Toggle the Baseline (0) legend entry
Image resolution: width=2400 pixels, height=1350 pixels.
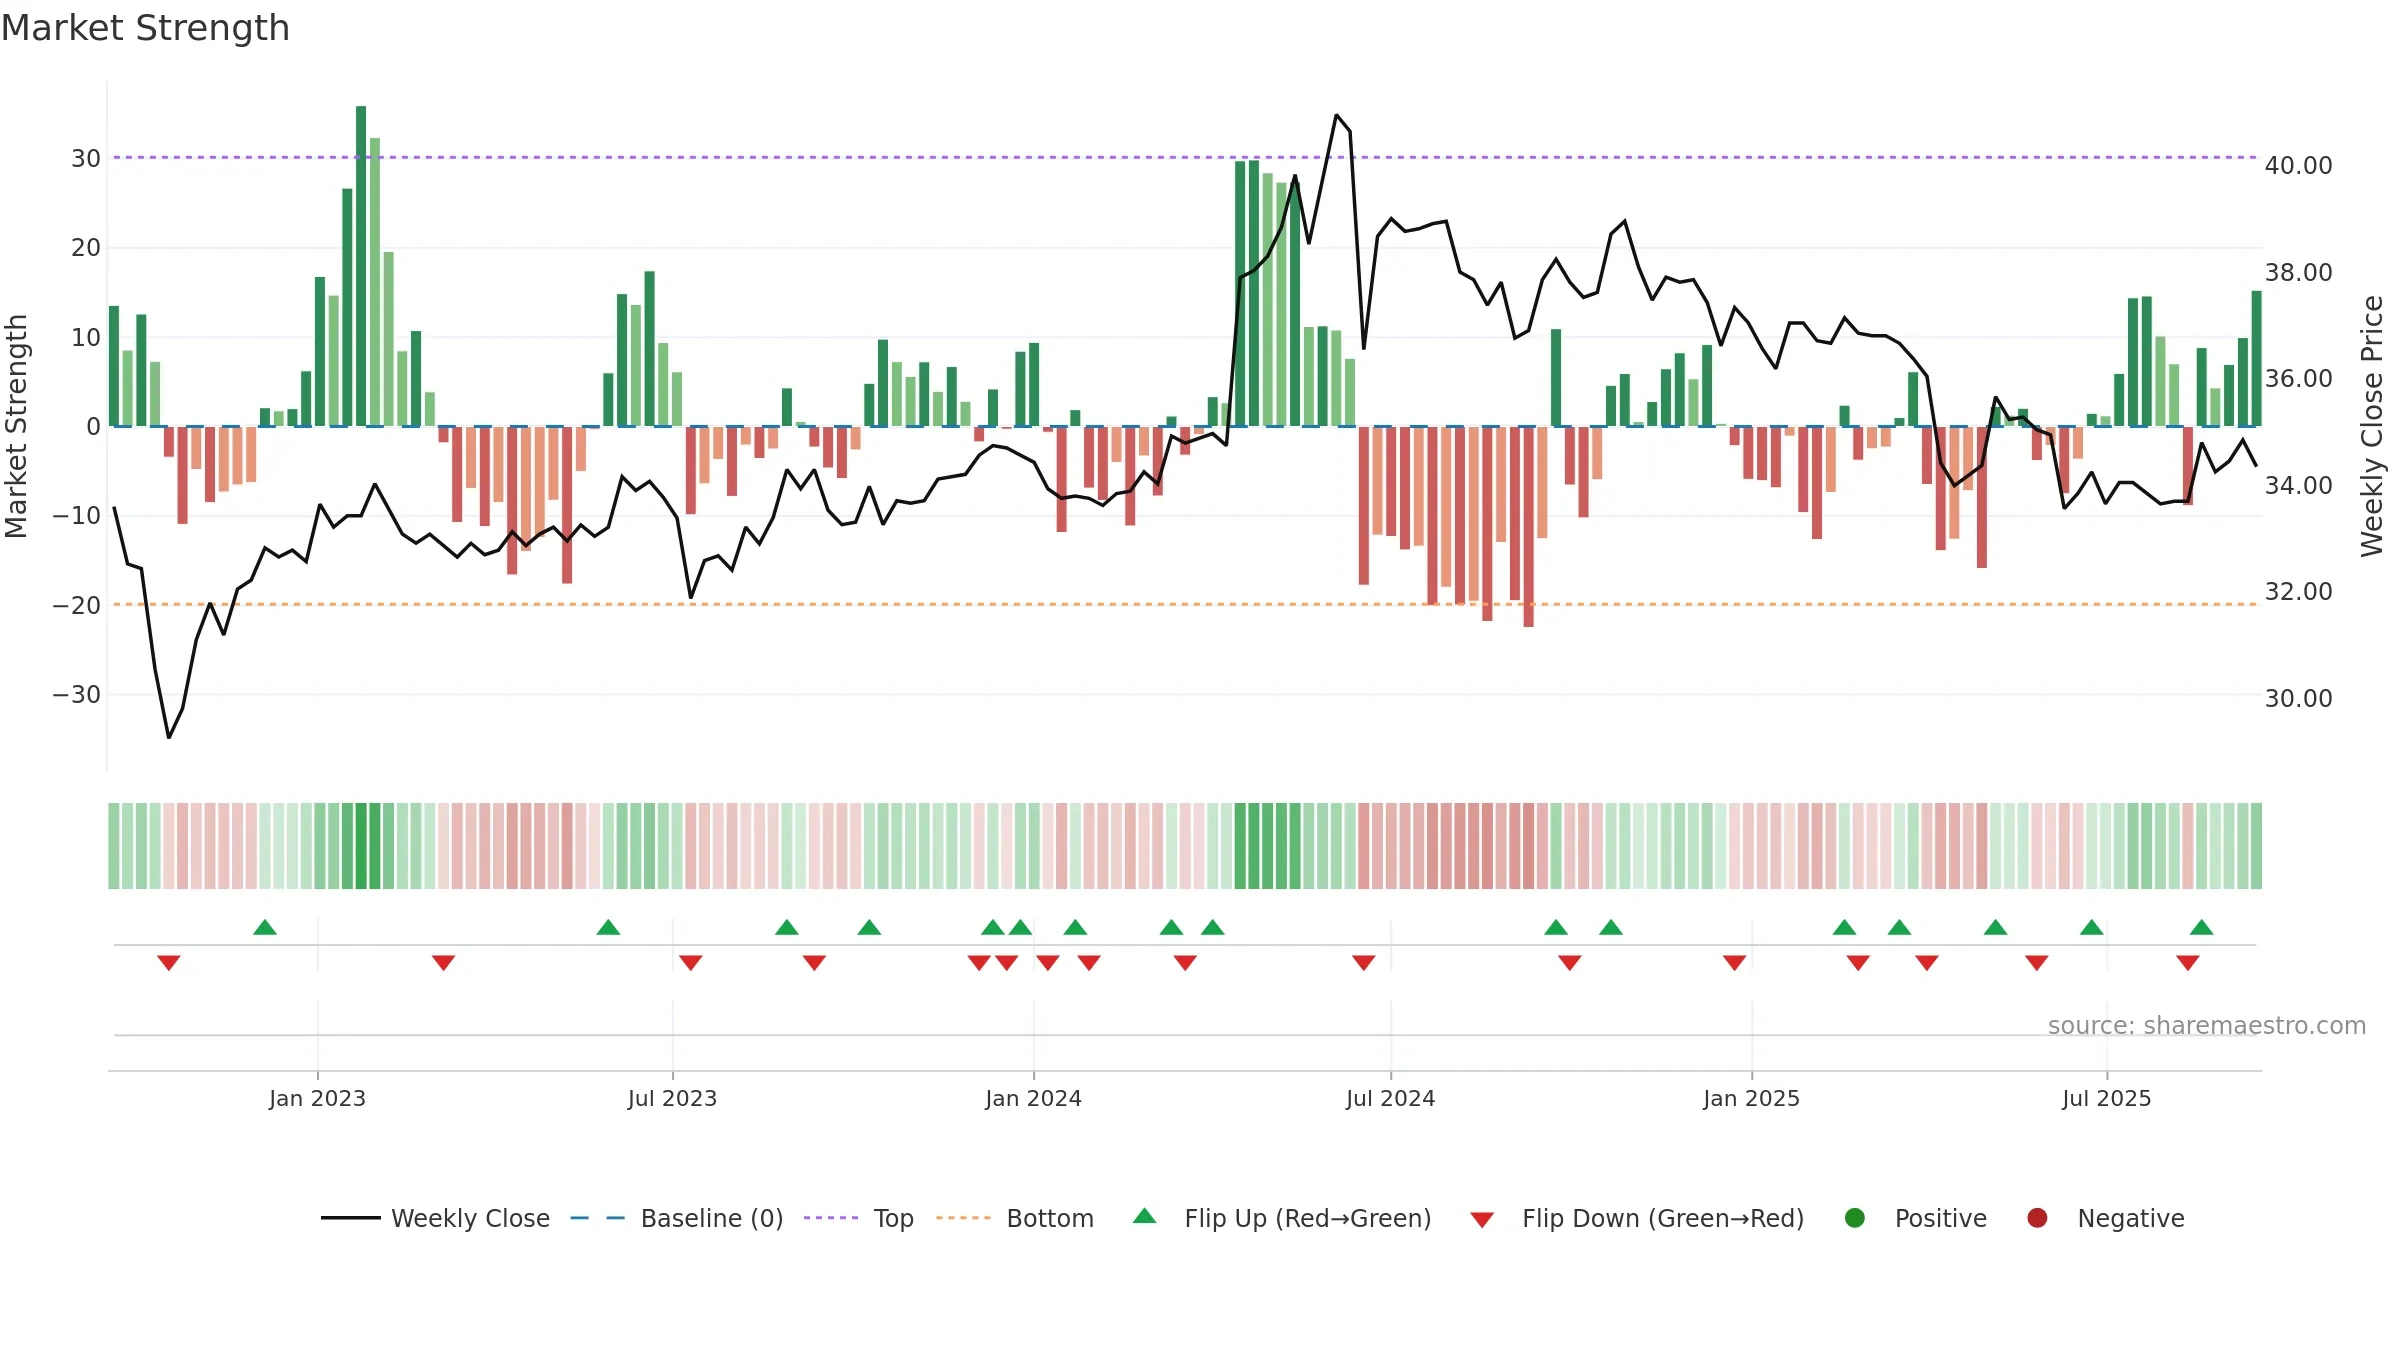coord(676,1218)
